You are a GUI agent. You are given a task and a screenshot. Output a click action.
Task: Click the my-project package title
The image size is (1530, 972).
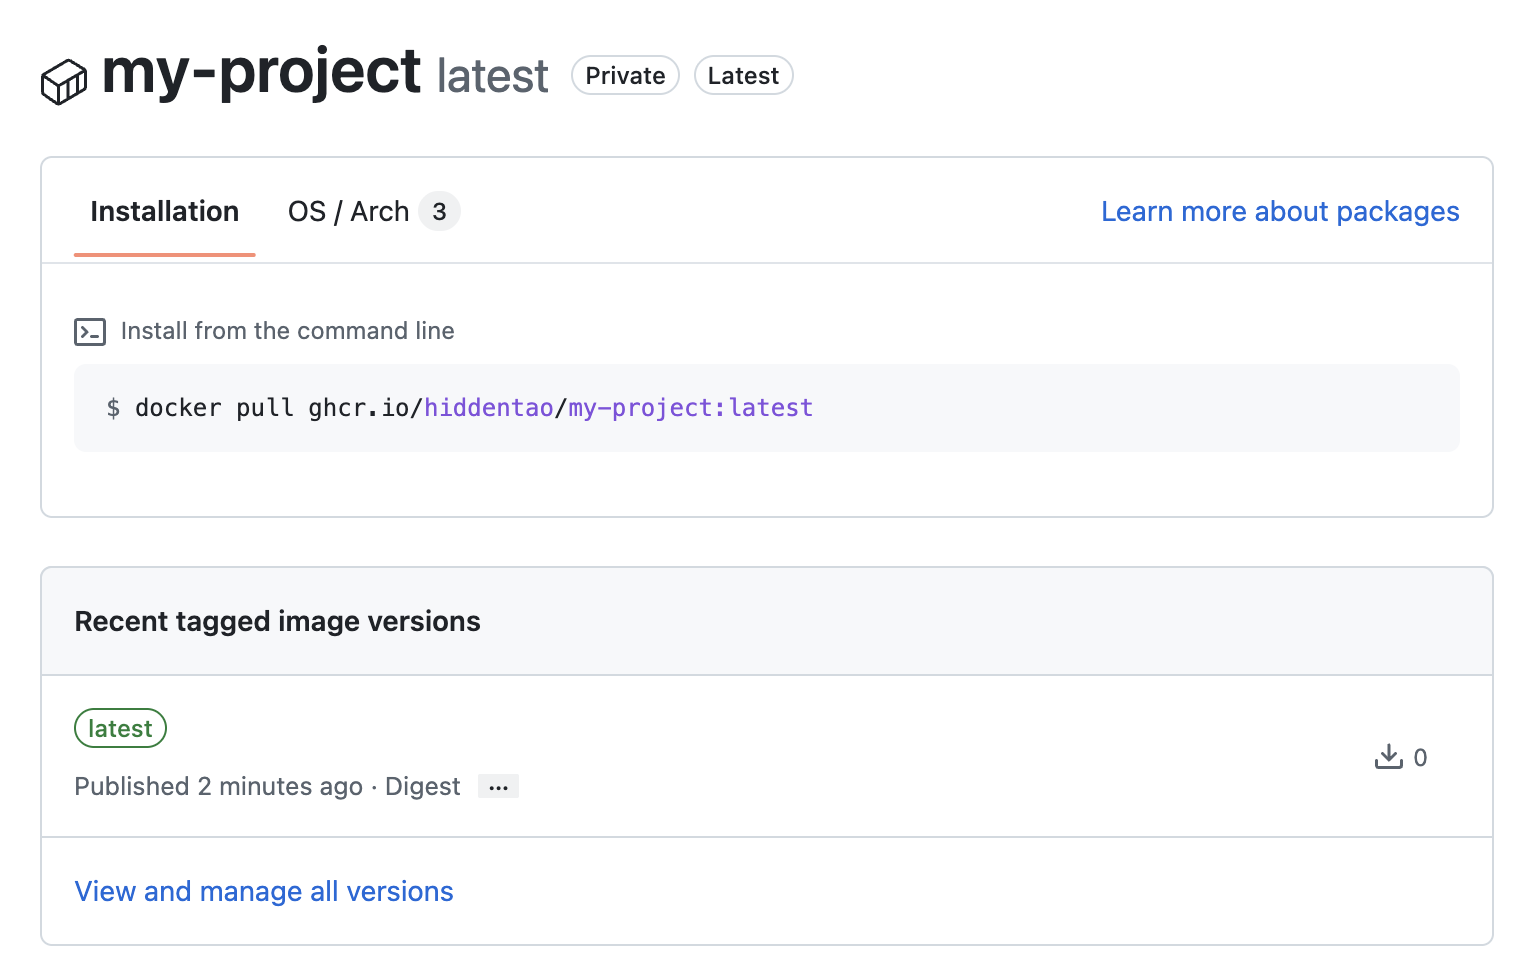pyautogui.click(x=261, y=73)
